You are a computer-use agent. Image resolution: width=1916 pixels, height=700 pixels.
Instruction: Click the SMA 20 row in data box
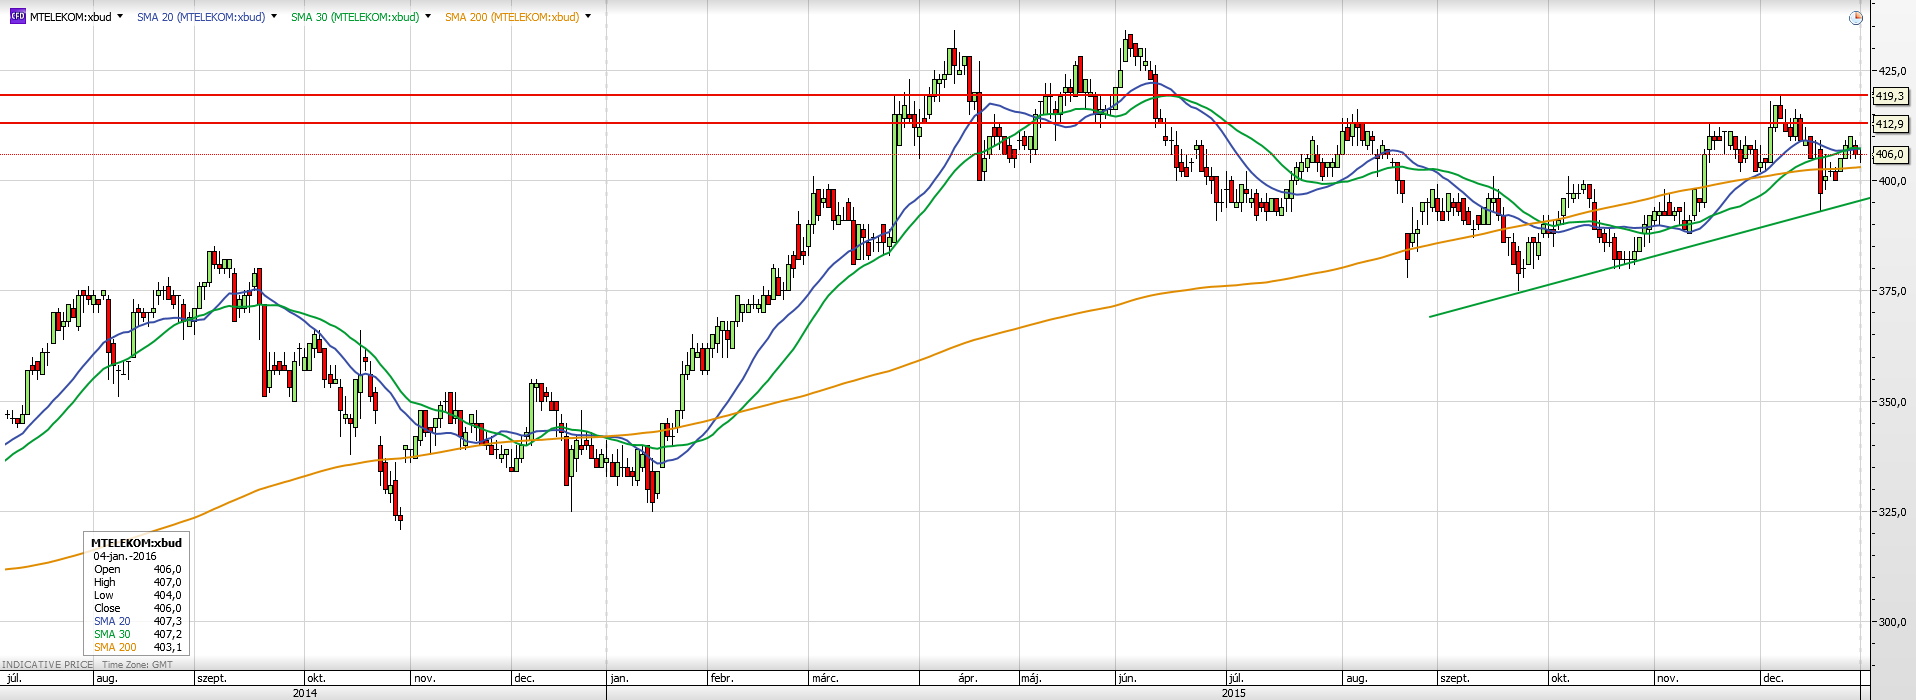(x=137, y=621)
